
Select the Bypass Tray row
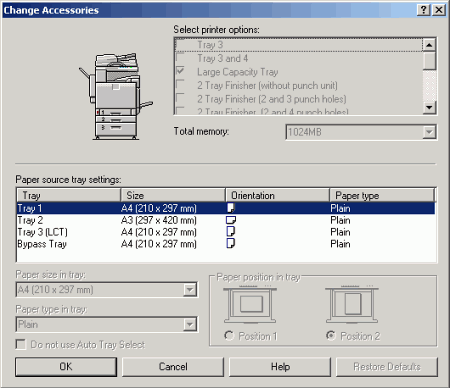tap(226, 244)
